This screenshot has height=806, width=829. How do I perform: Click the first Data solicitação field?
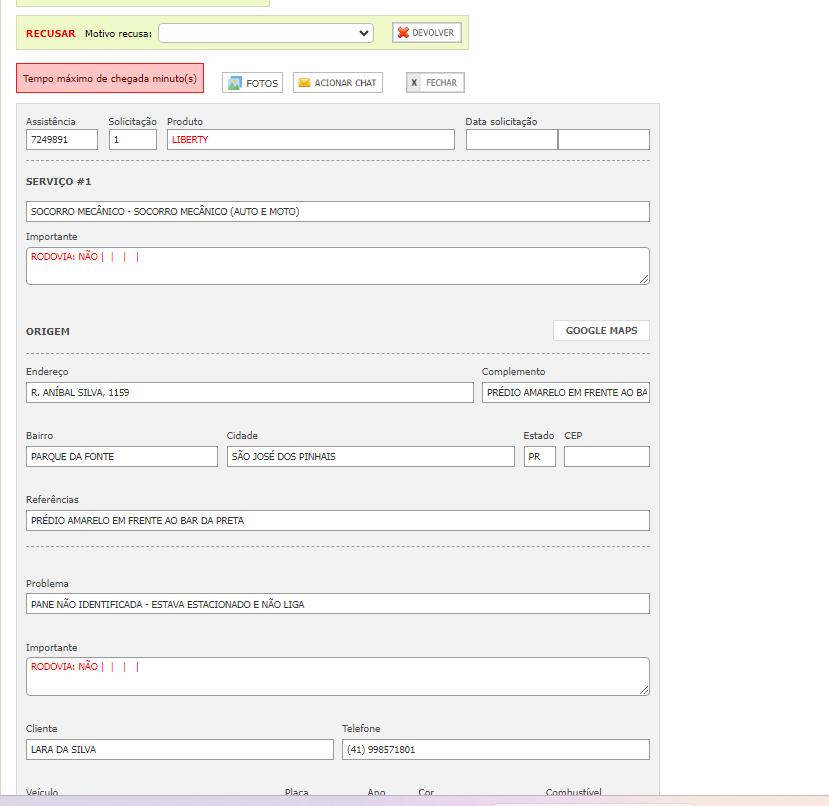(x=511, y=140)
